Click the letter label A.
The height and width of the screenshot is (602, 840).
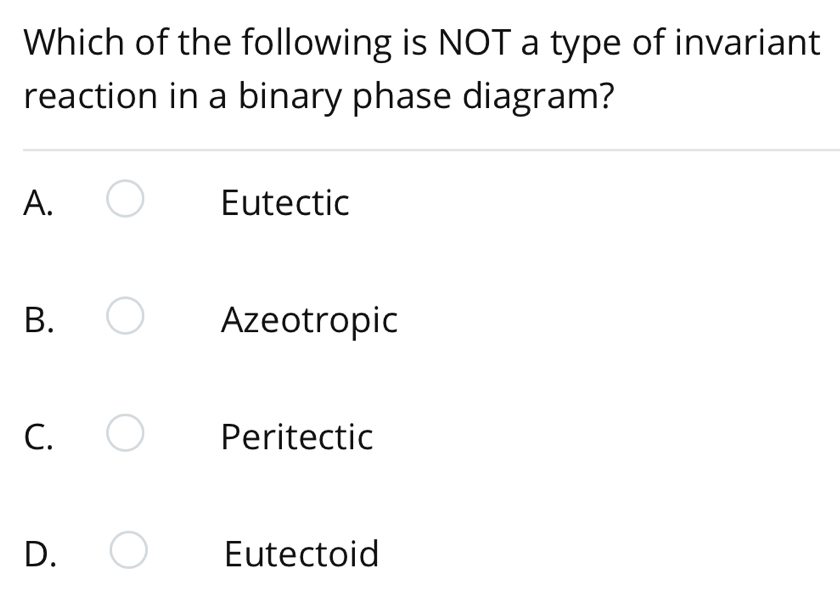38,203
